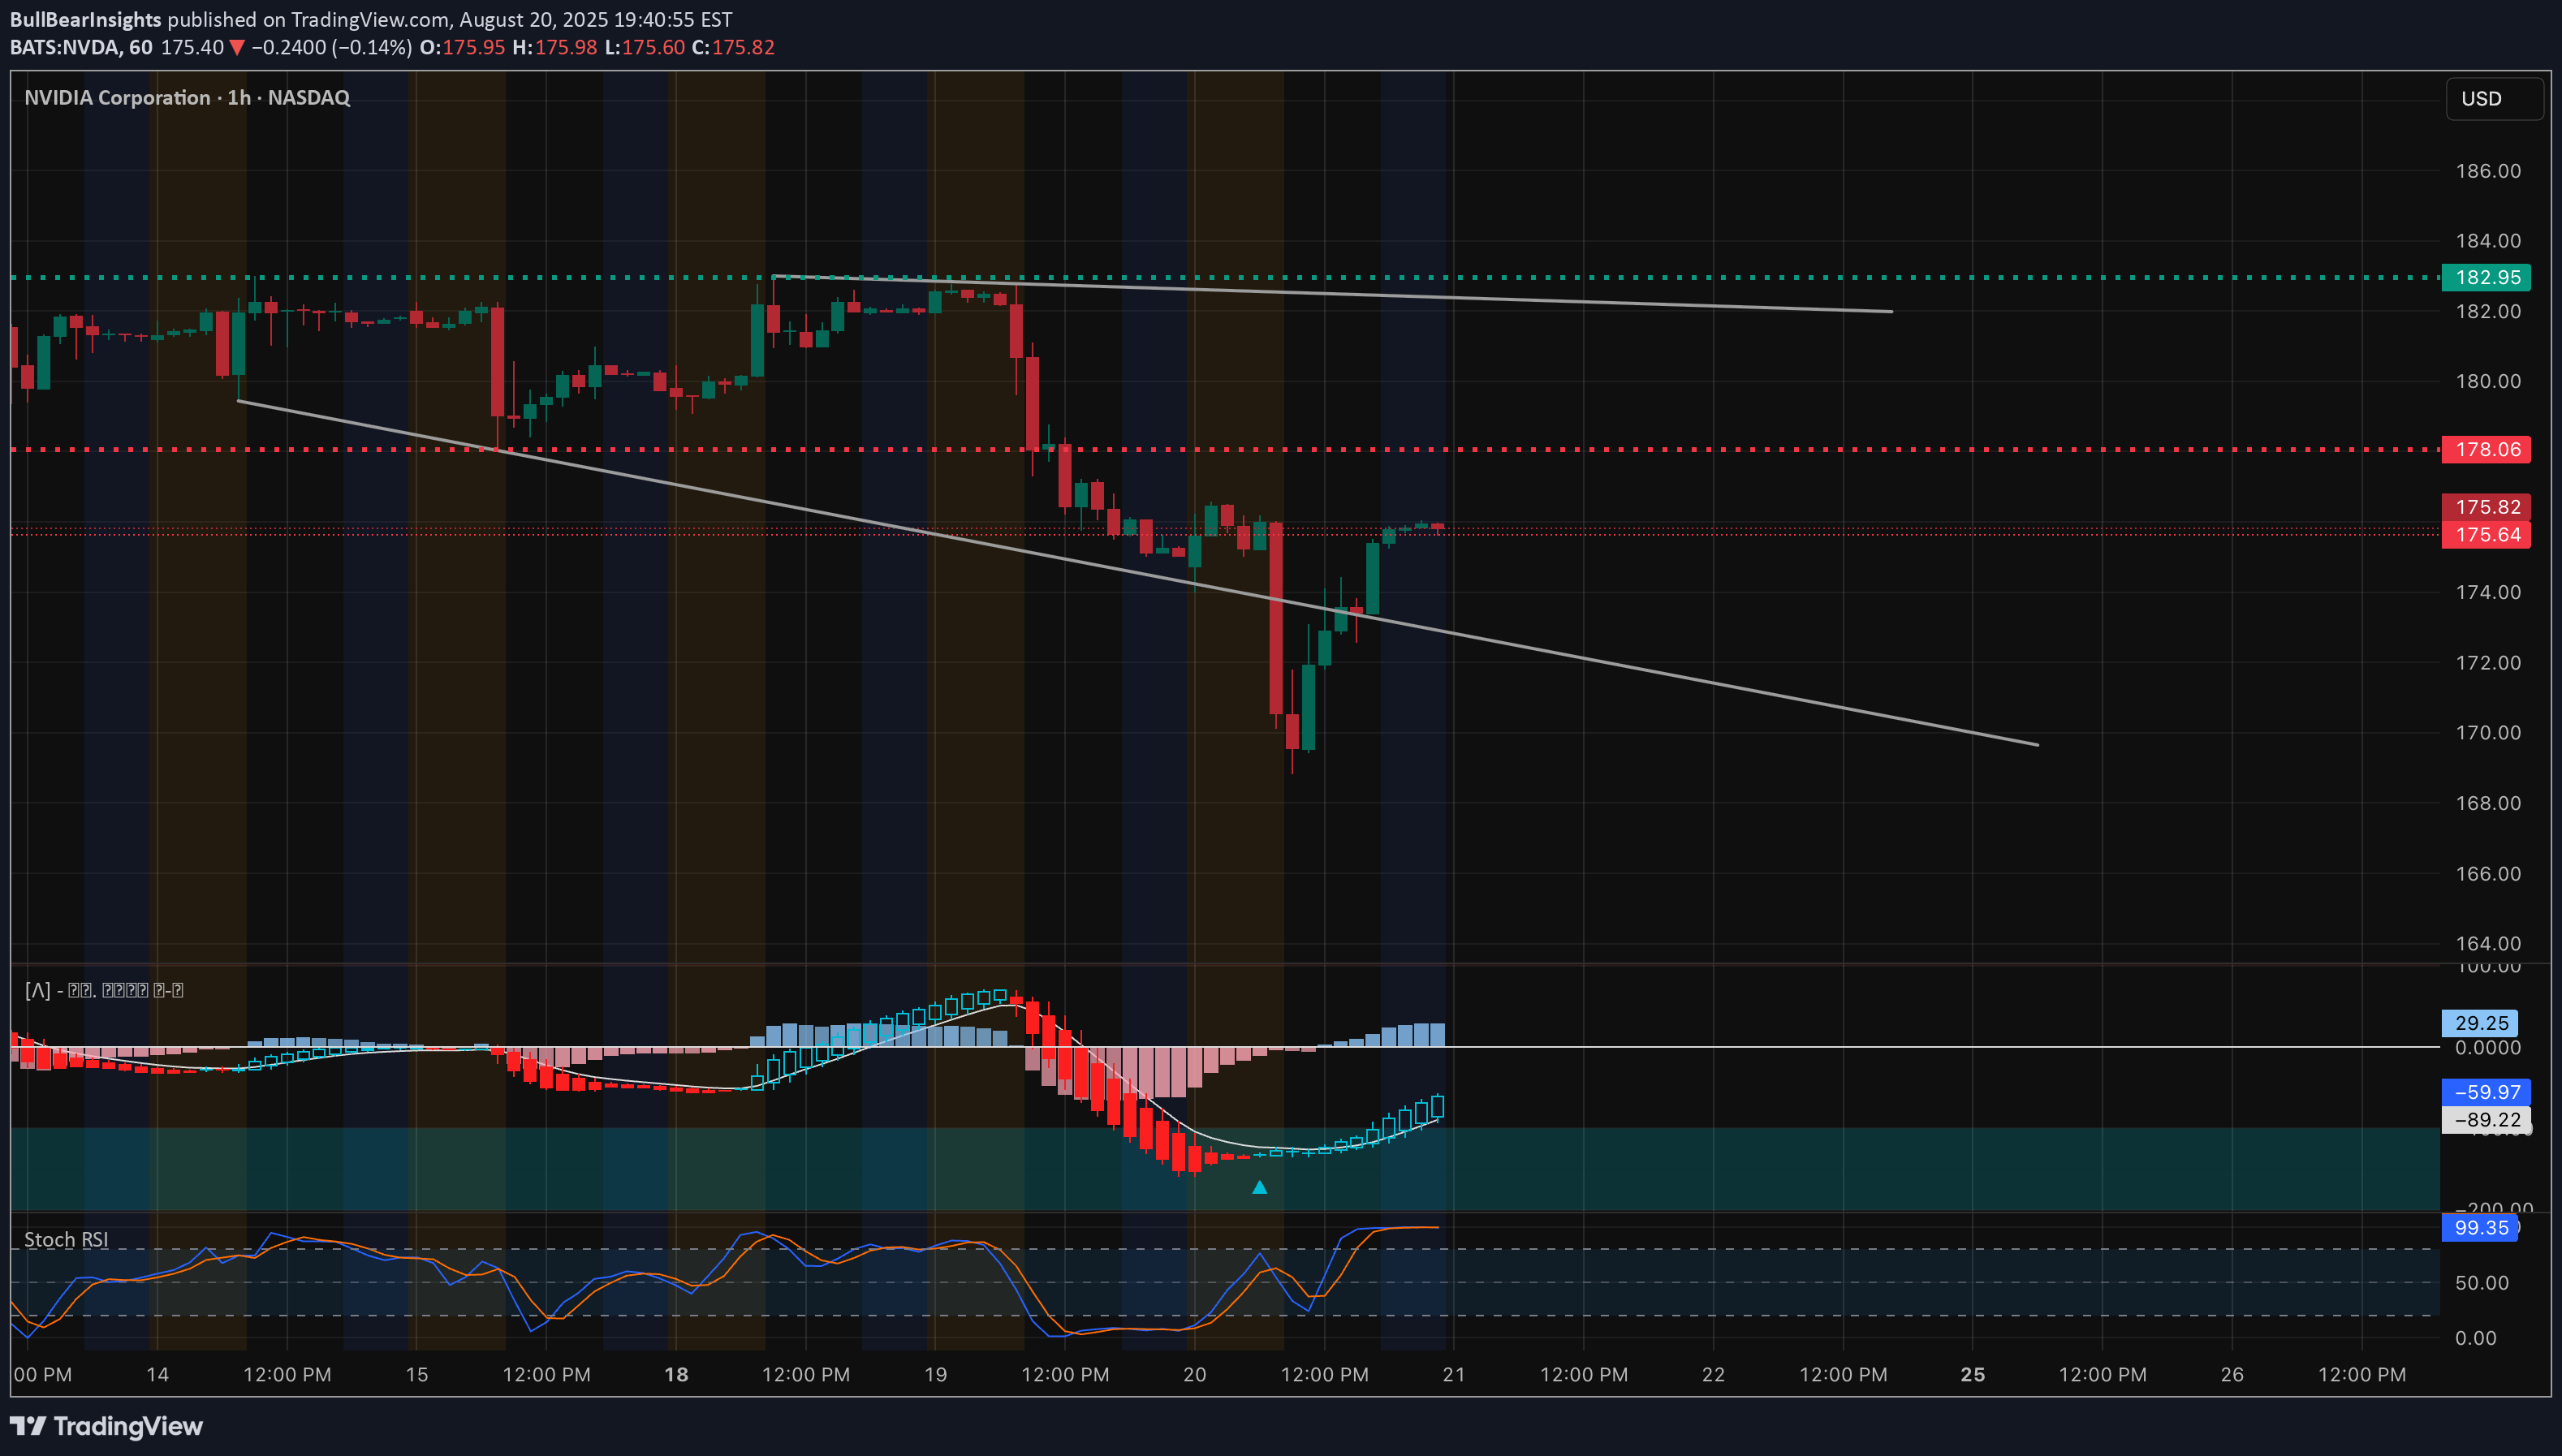Click the 175.64 red price label
Screen dimensions: 2562x1456
click(x=2486, y=534)
